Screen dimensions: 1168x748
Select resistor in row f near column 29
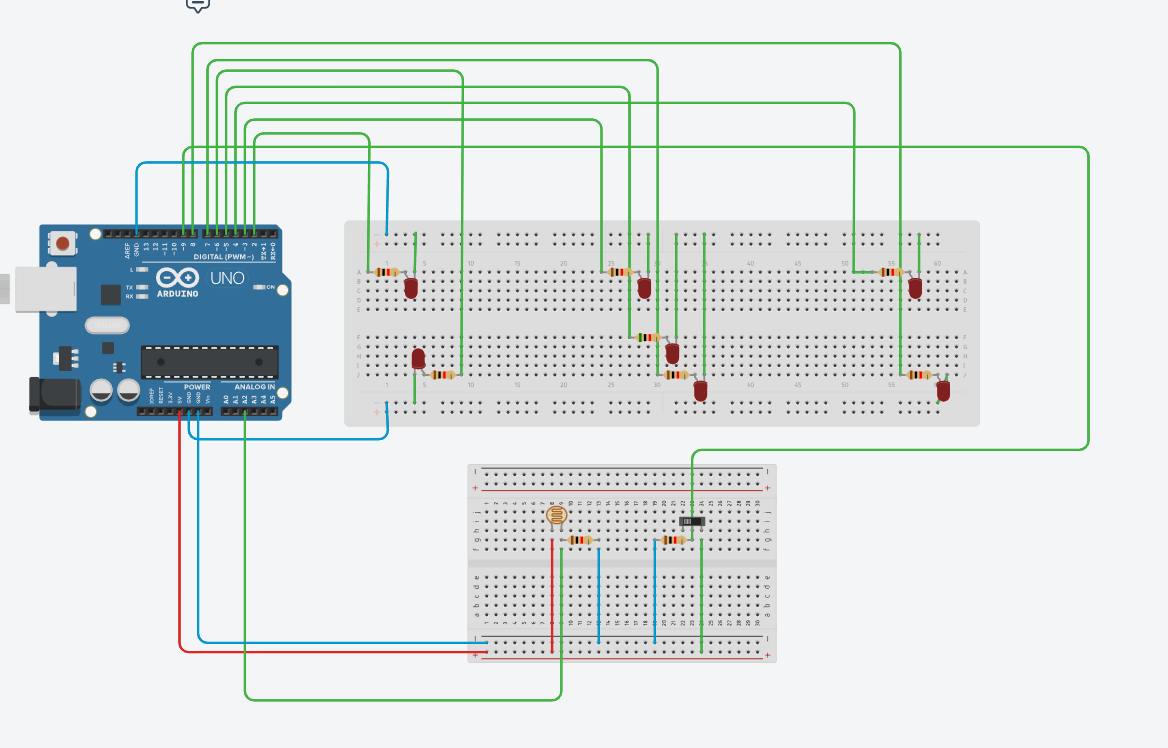(648, 337)
